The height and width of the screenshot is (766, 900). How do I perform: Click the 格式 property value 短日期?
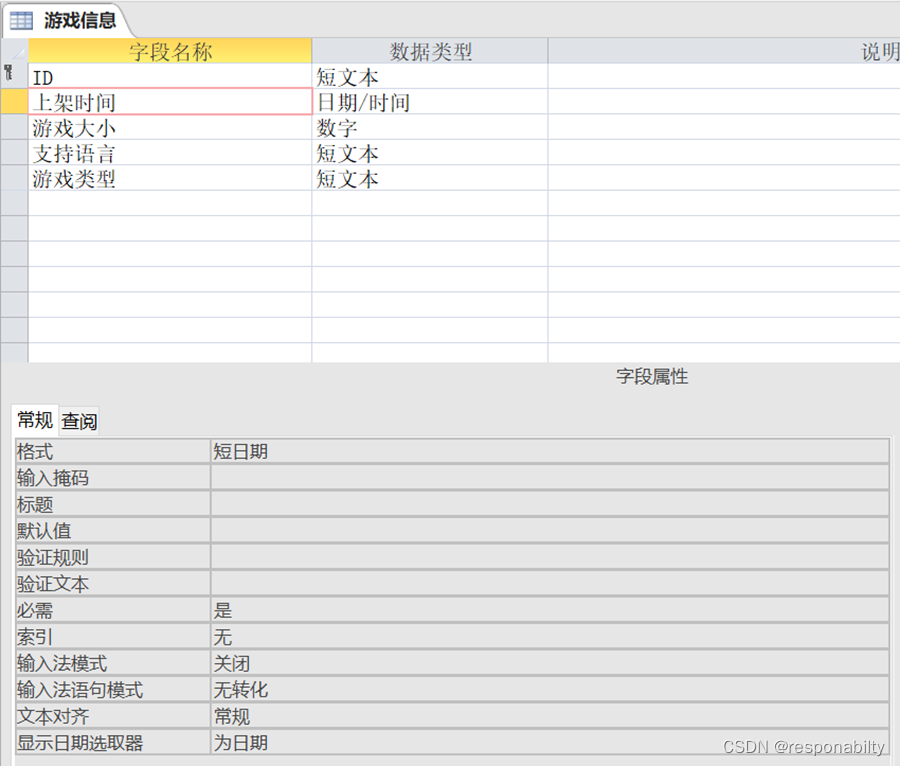pyautogui.click(x=550, y=452)
